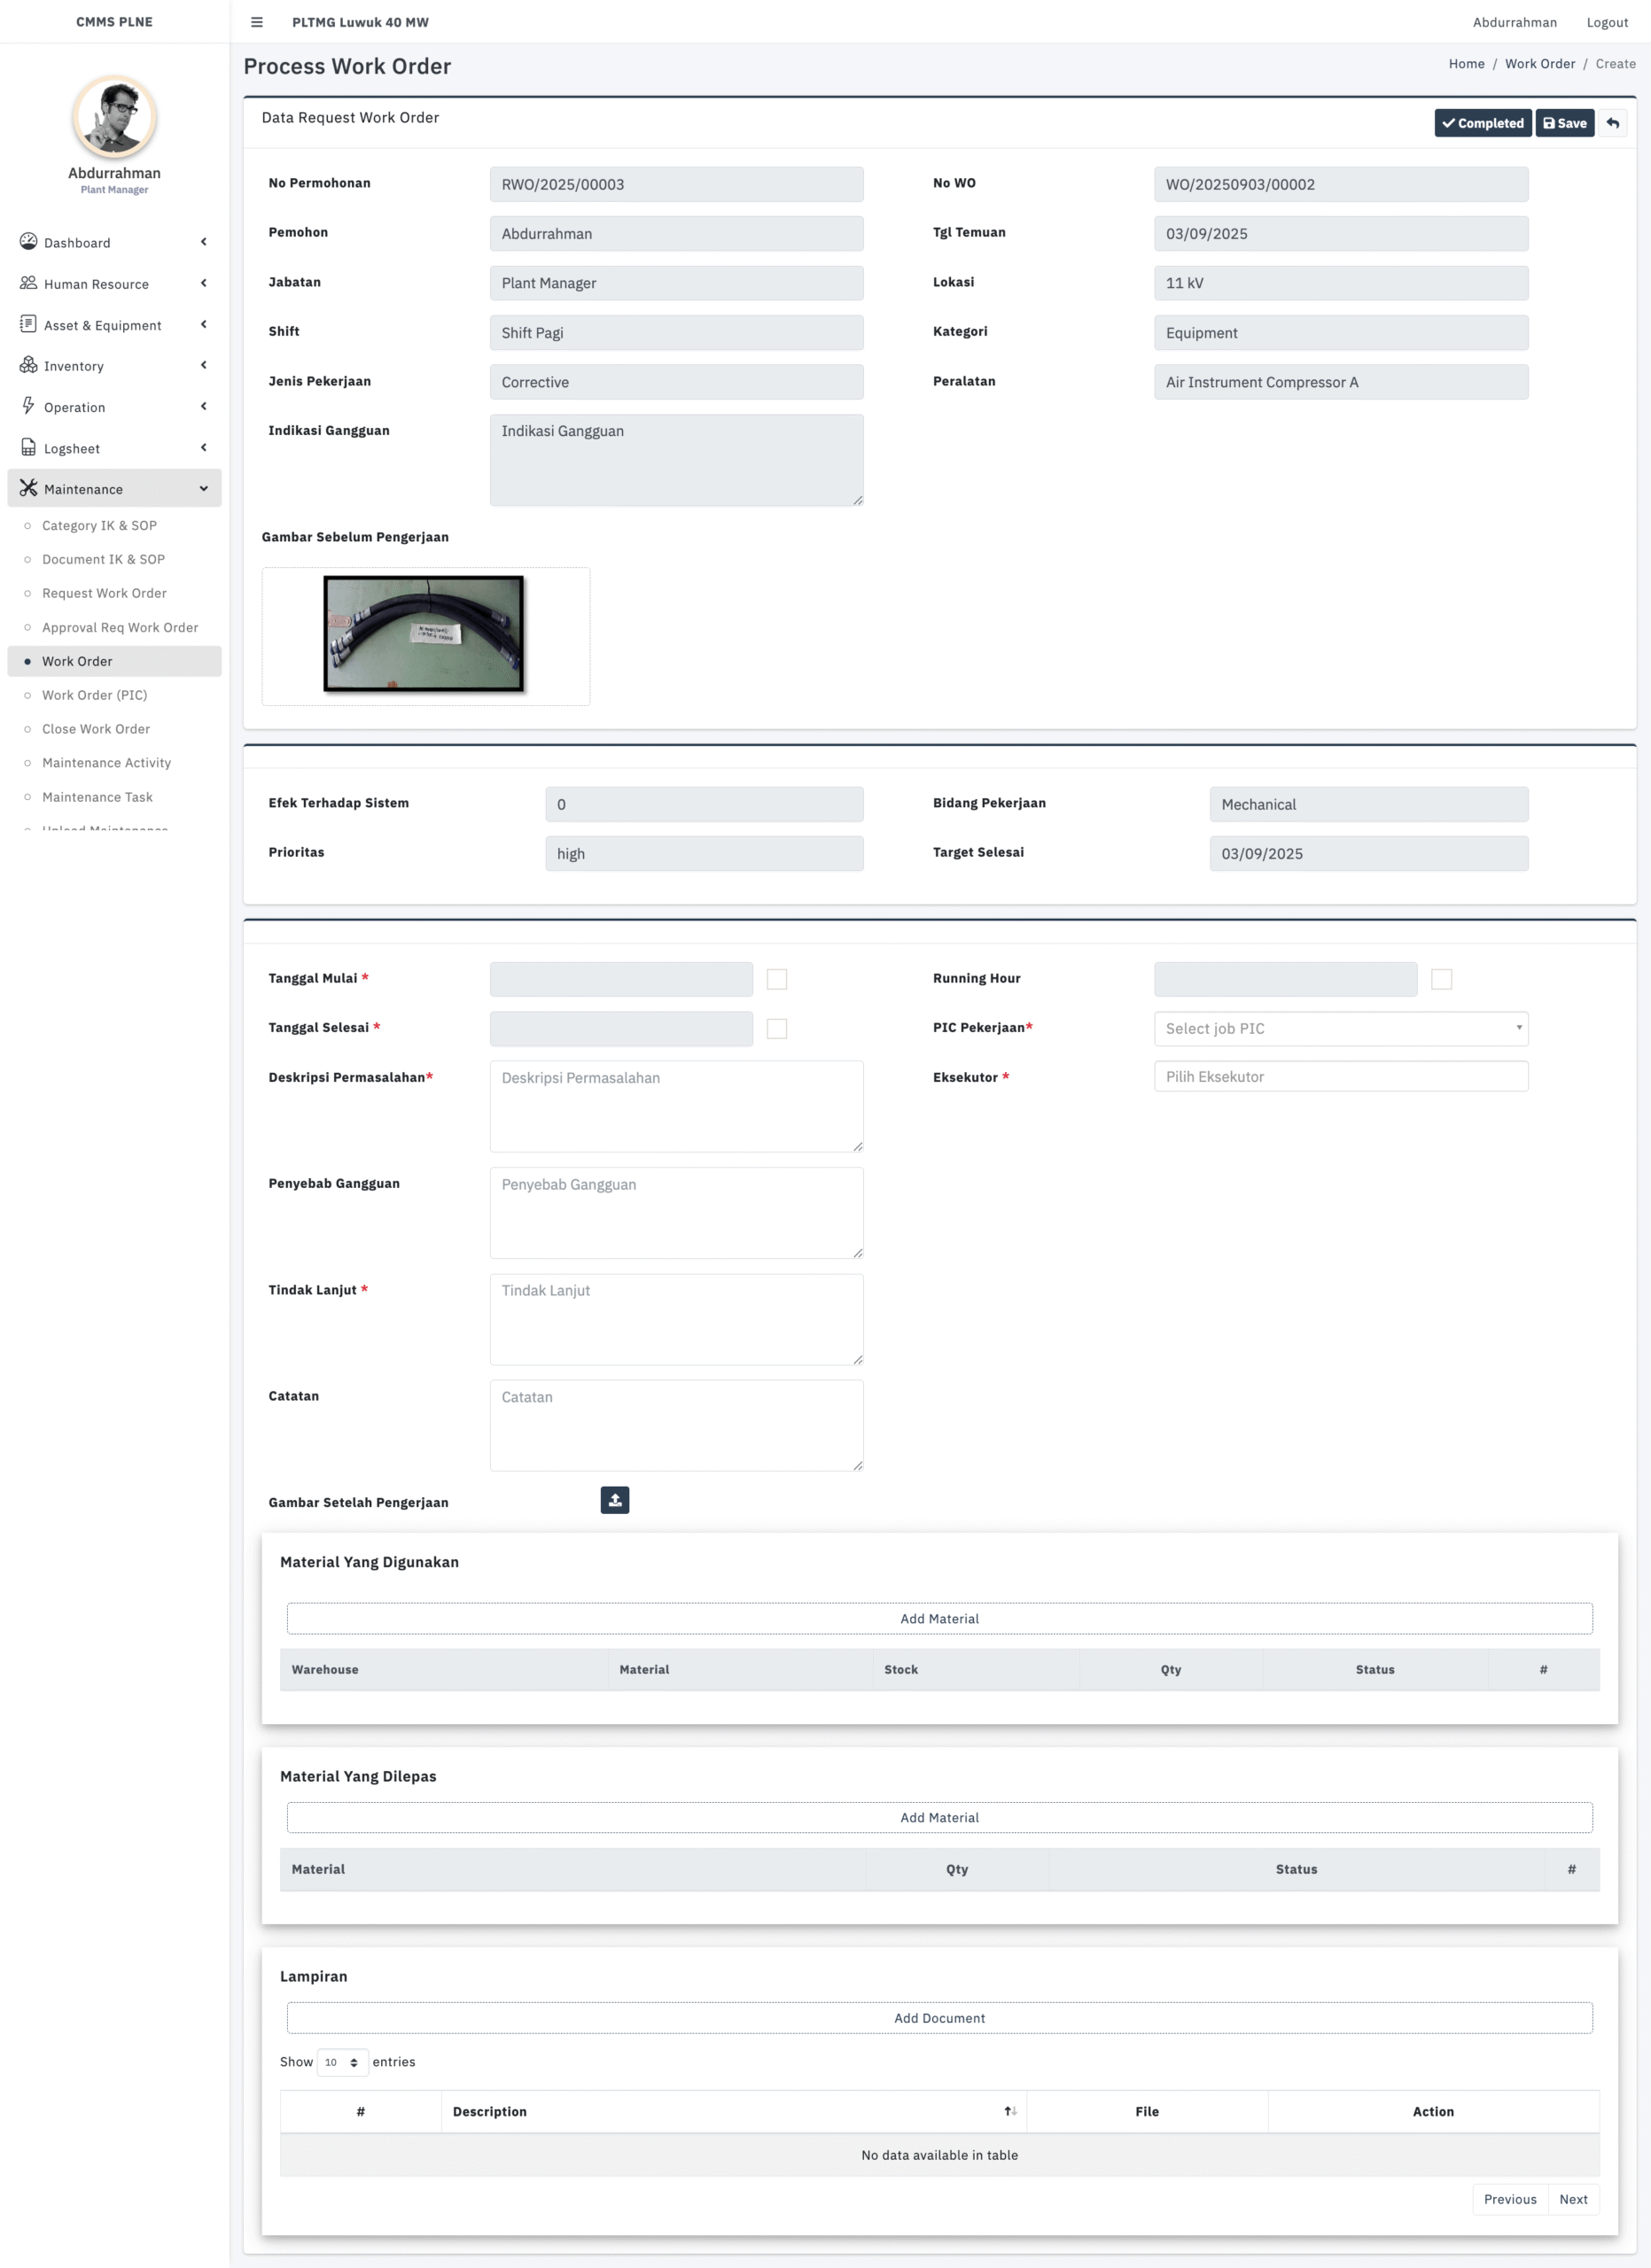The height and width of the screenshot is (2268, 1651).
Task: Click the Human Resource people icon
Action: point(28,283)
